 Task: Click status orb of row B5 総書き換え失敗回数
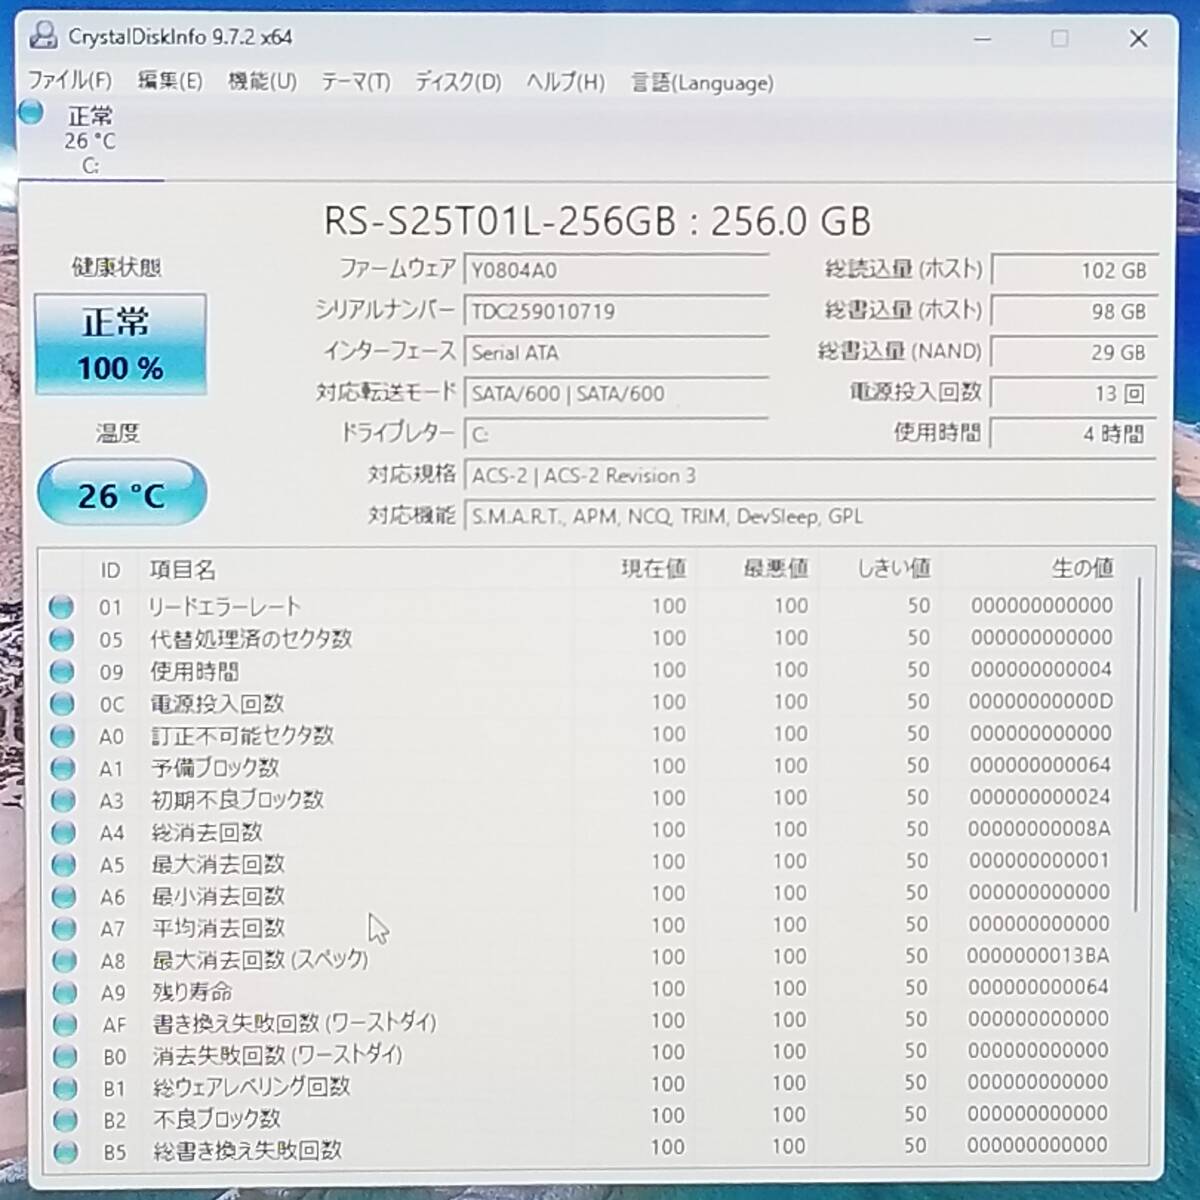coord(65,1152)
